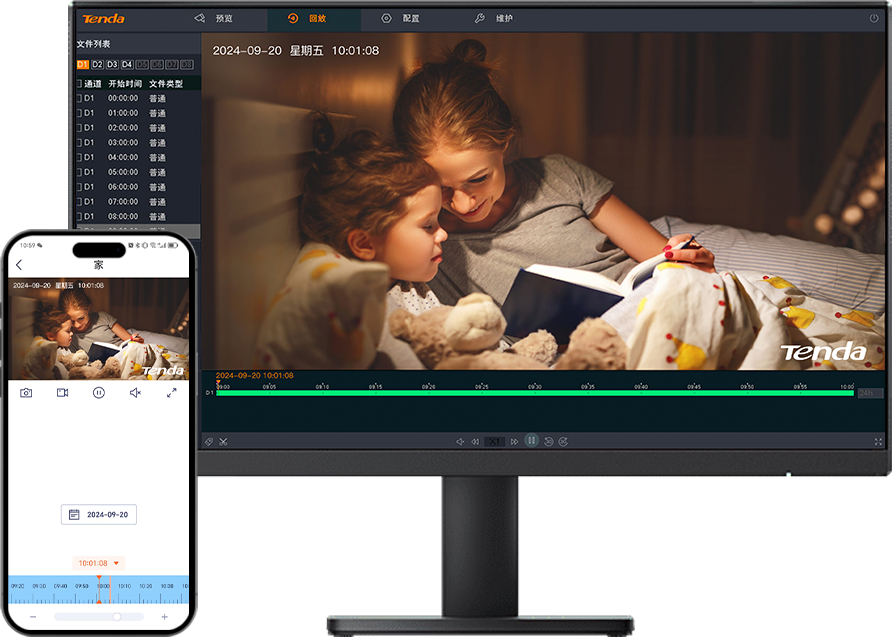
Task: Expand the 10:01:08 time dropdown on phone
Action: coord(99,563)
